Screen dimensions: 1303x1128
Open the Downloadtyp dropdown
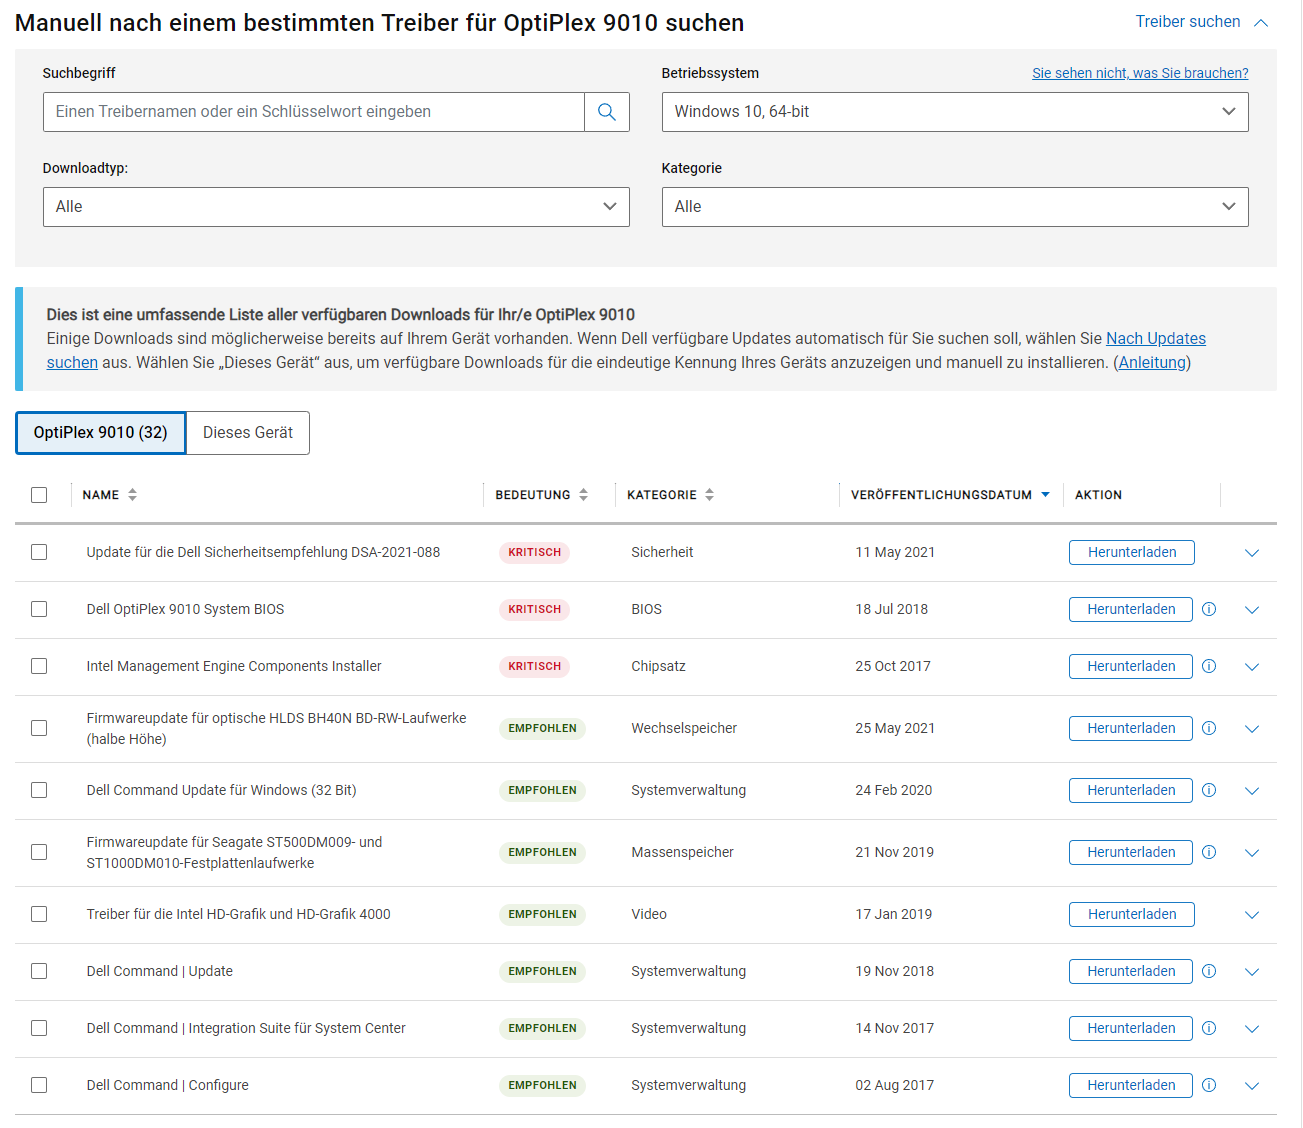coord(336,207)
